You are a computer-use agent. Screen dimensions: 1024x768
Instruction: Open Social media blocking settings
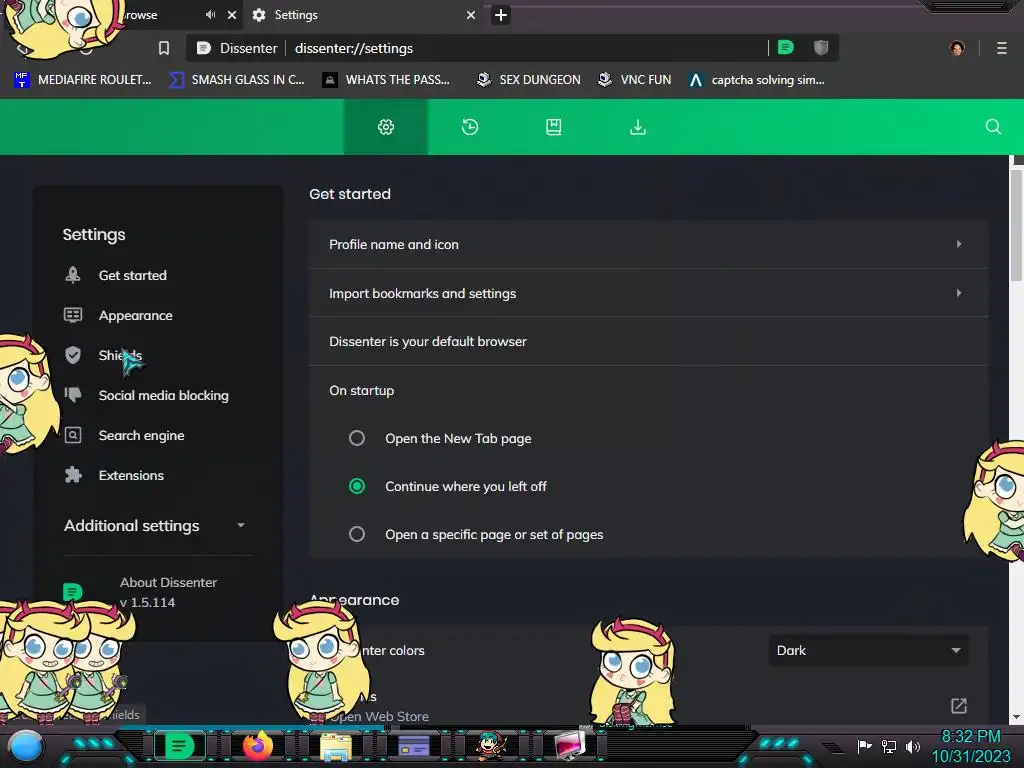tap(163, 395)
